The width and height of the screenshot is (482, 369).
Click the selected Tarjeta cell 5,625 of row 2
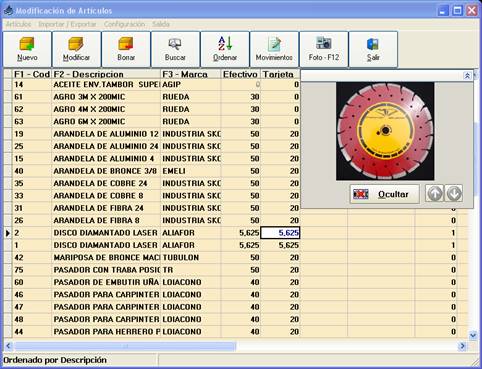[x=280, y=233]
